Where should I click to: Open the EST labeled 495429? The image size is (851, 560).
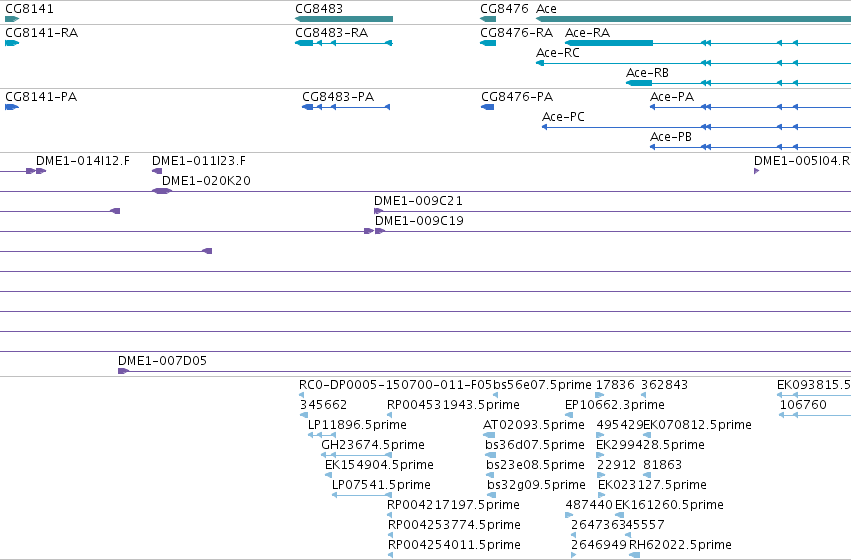tap(620, 425)
